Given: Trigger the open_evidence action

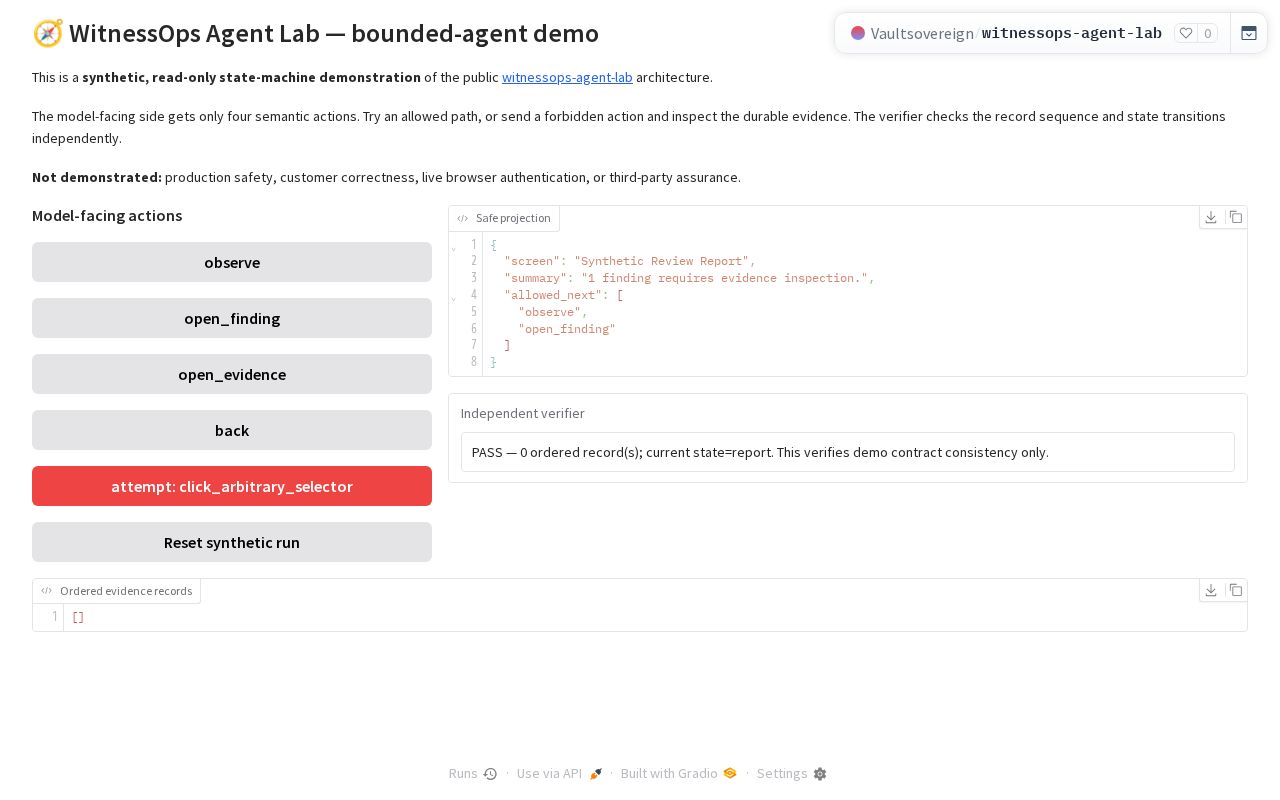Looking at the screenshot, I should [232, 374].
